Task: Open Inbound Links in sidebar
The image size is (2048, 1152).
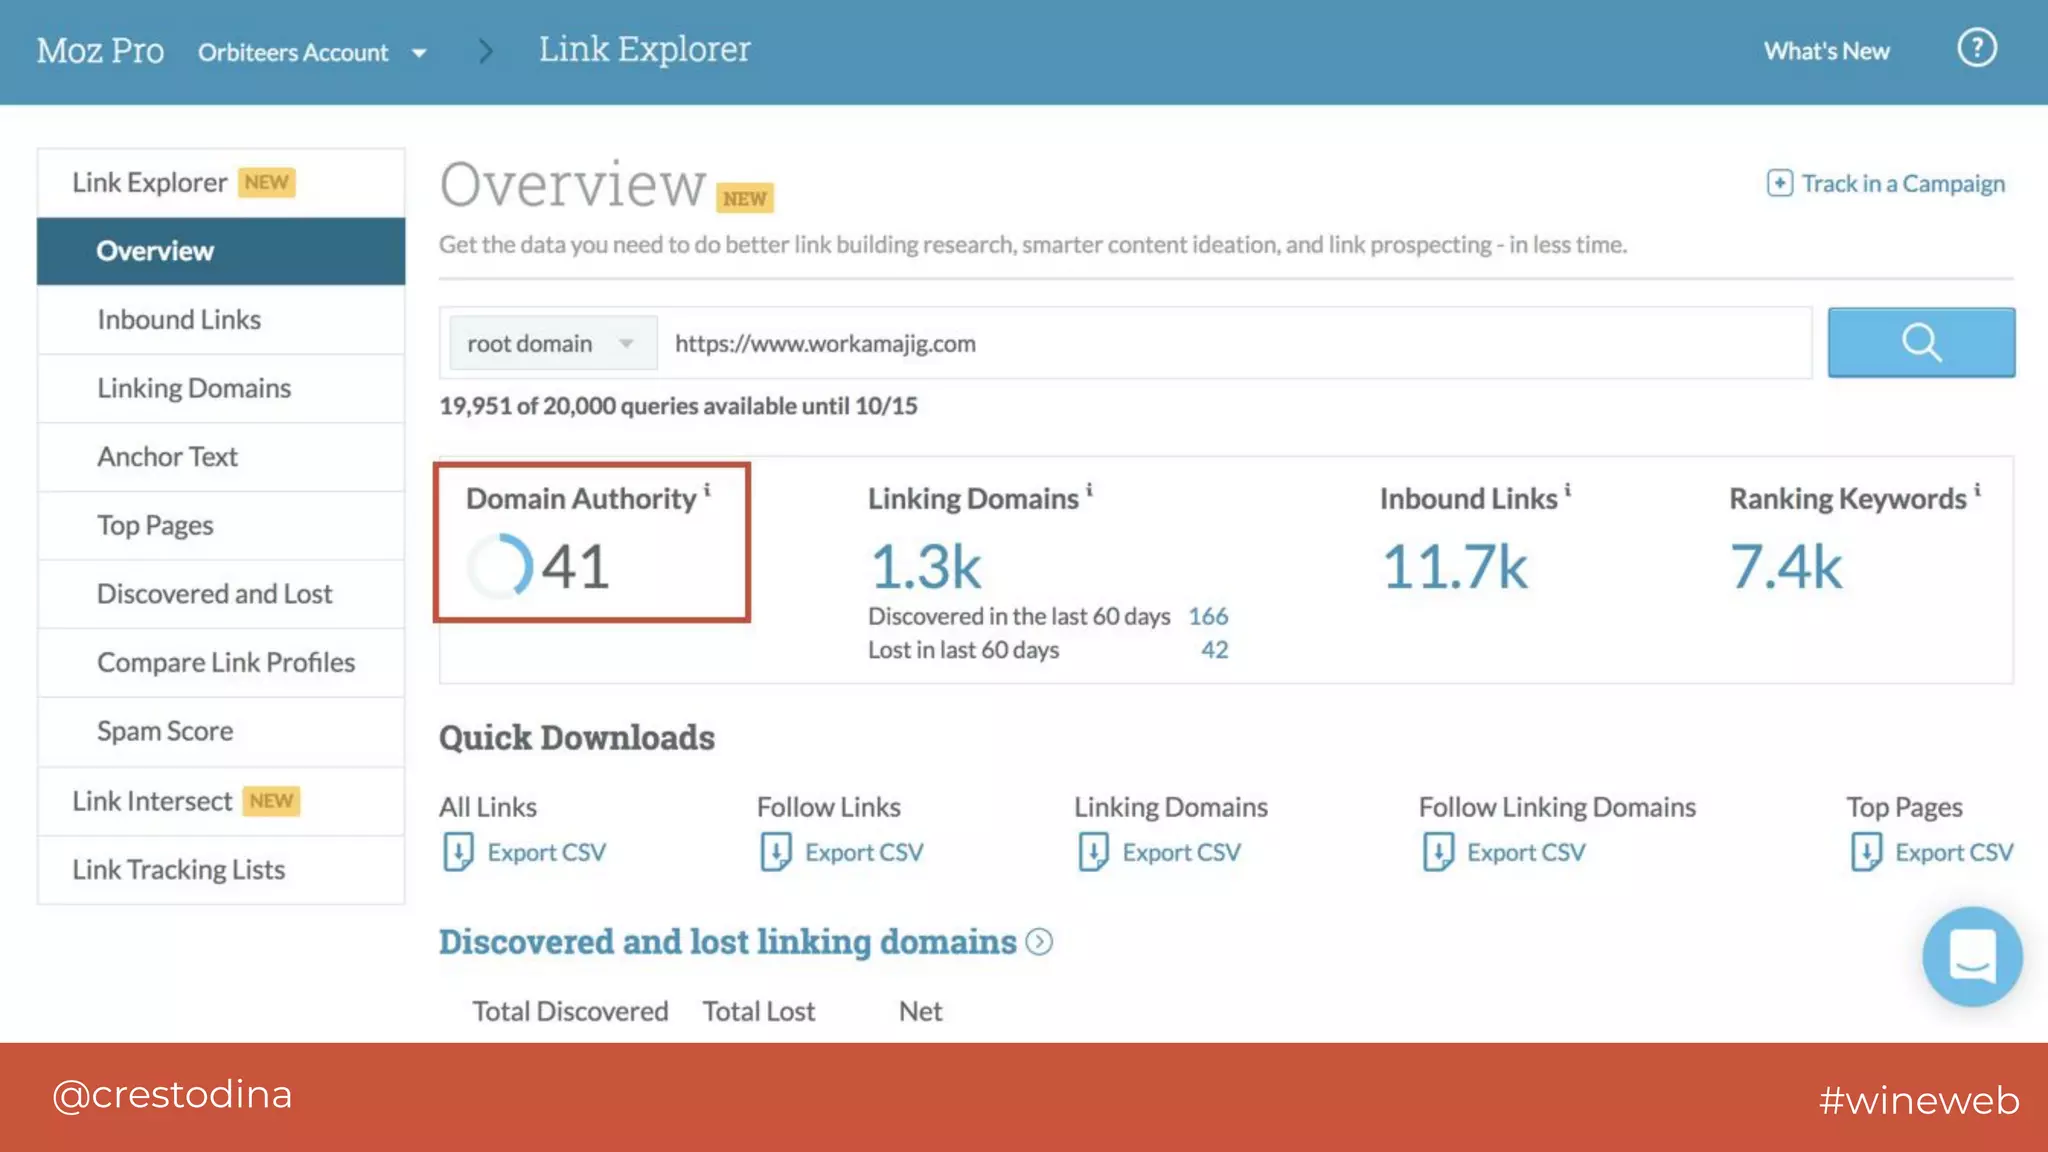Action: pos(179,320)
